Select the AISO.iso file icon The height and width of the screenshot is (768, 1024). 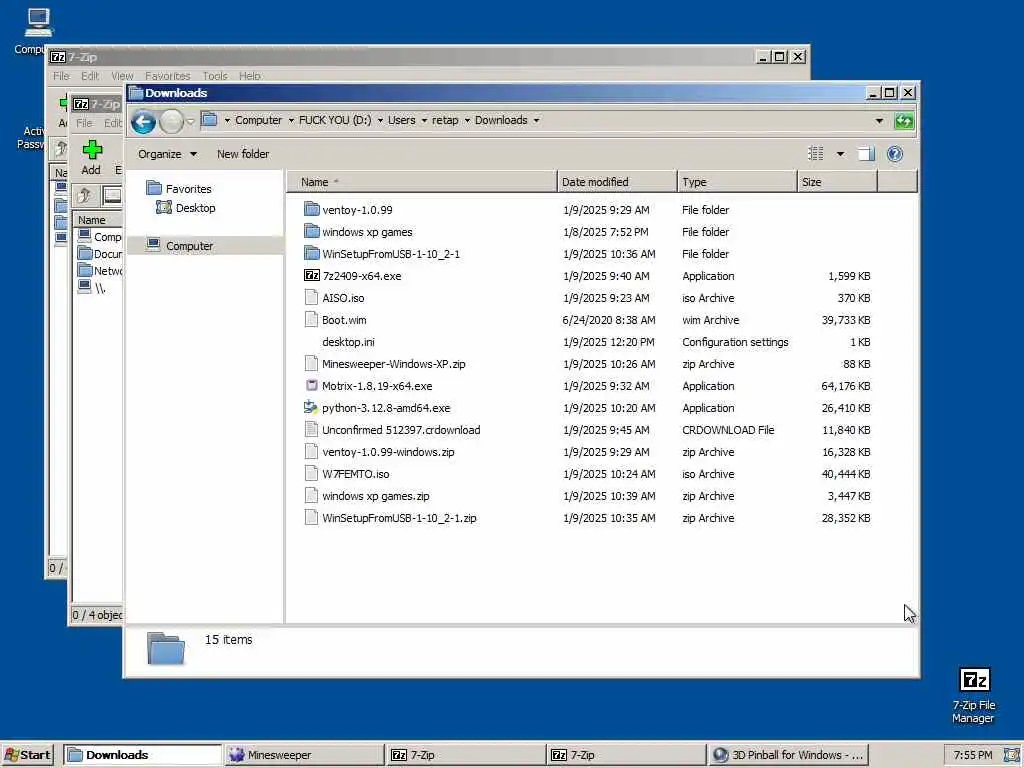point(312,298)
